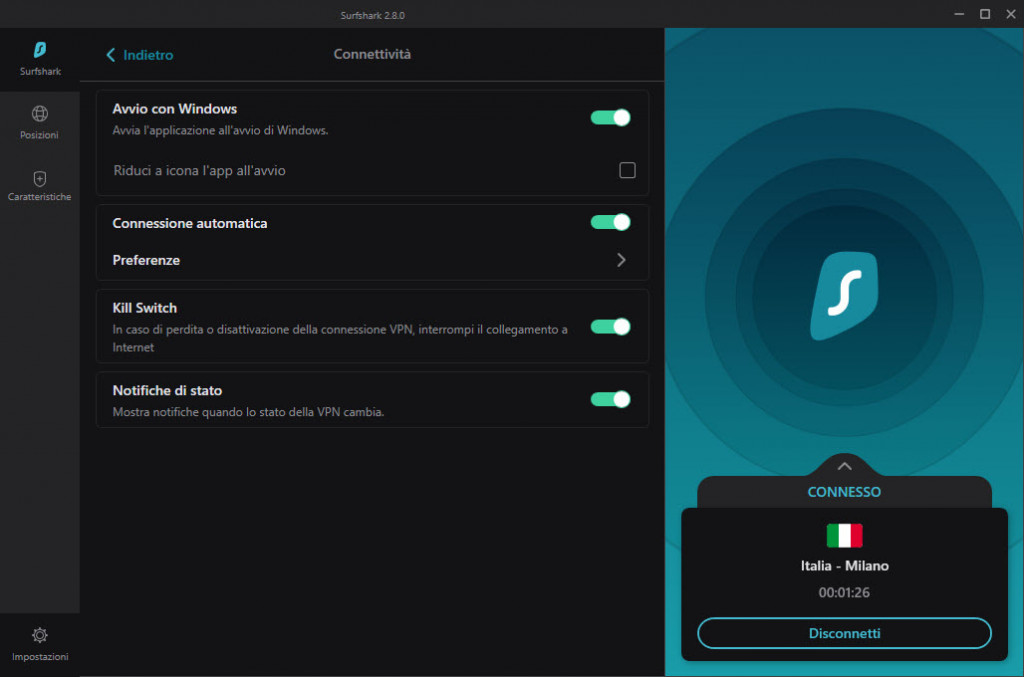The height and width of the screenshot is (677, 1024).
Task: Click the Riduci a icona l'app all'avvio label
Action: pos(199,171)
